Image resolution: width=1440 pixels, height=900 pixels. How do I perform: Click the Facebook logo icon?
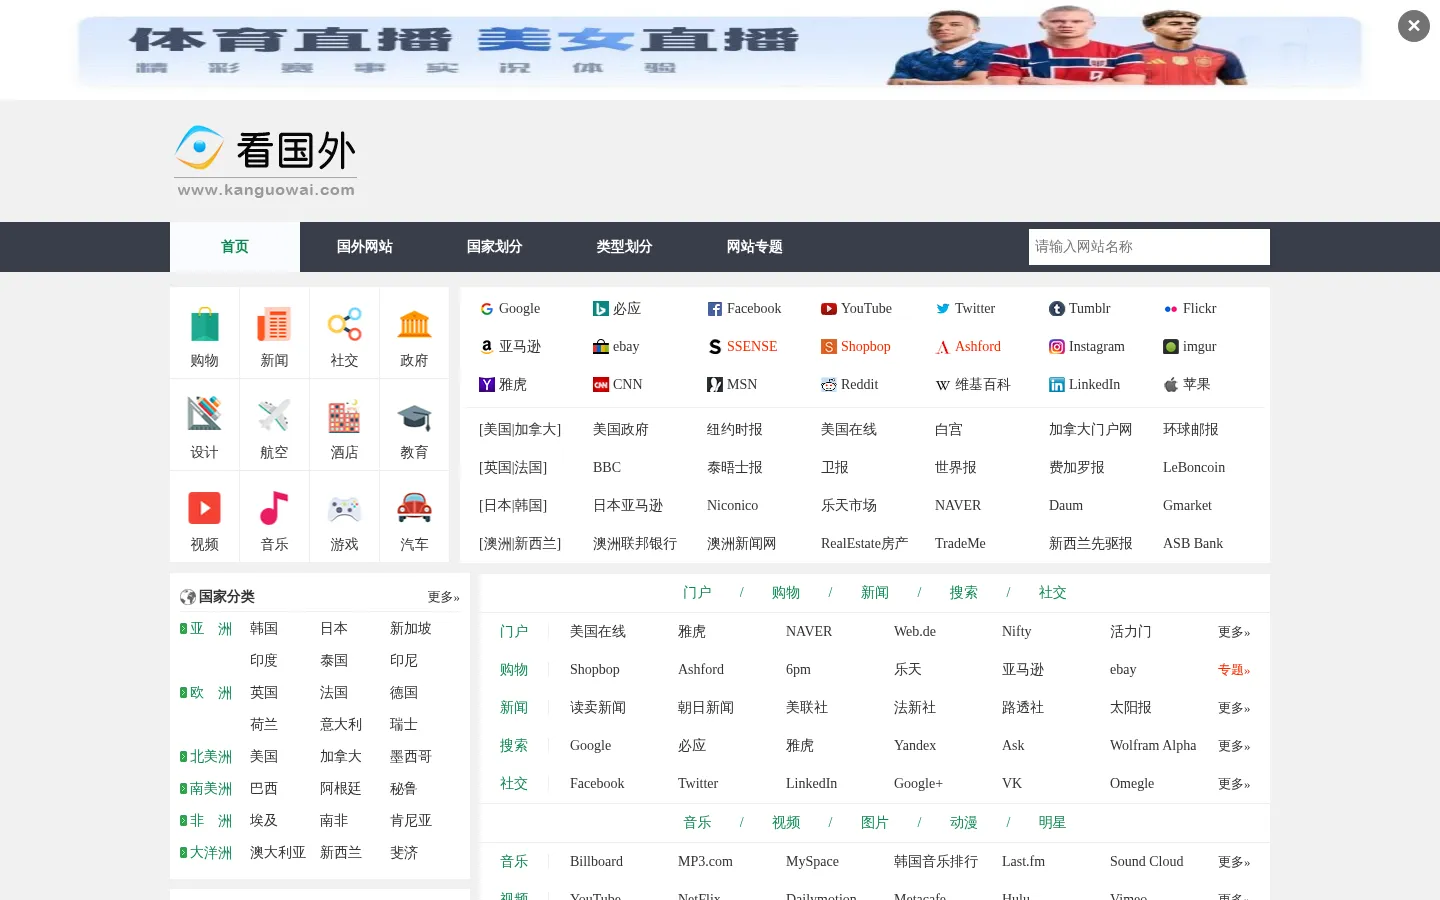715,309
